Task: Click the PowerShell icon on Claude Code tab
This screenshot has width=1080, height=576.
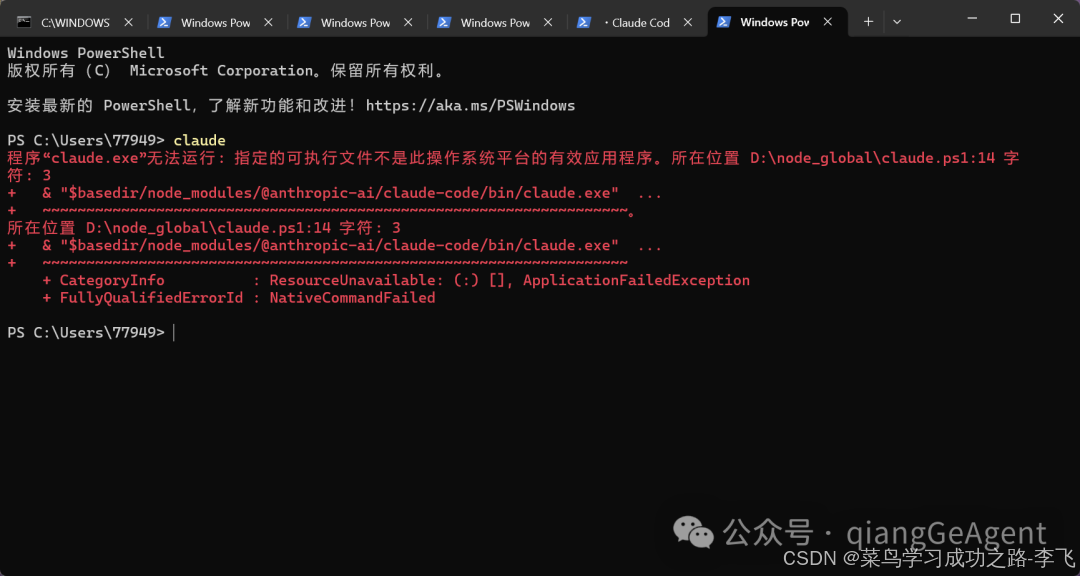Action: tap(583, 22)
